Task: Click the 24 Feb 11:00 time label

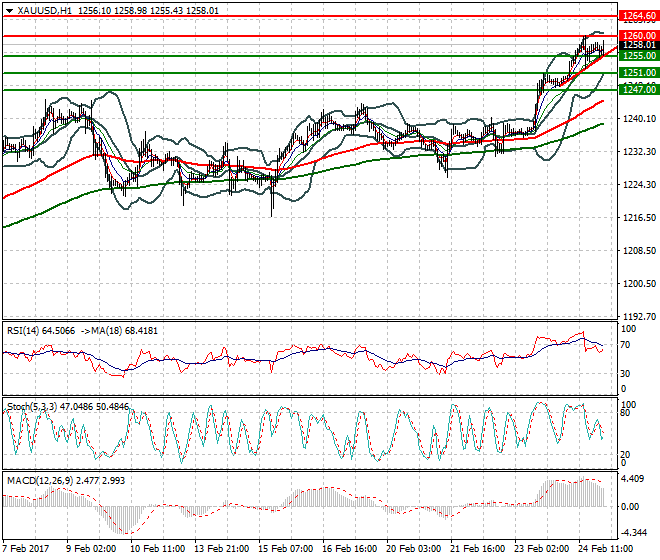Action: pos(605,549)
